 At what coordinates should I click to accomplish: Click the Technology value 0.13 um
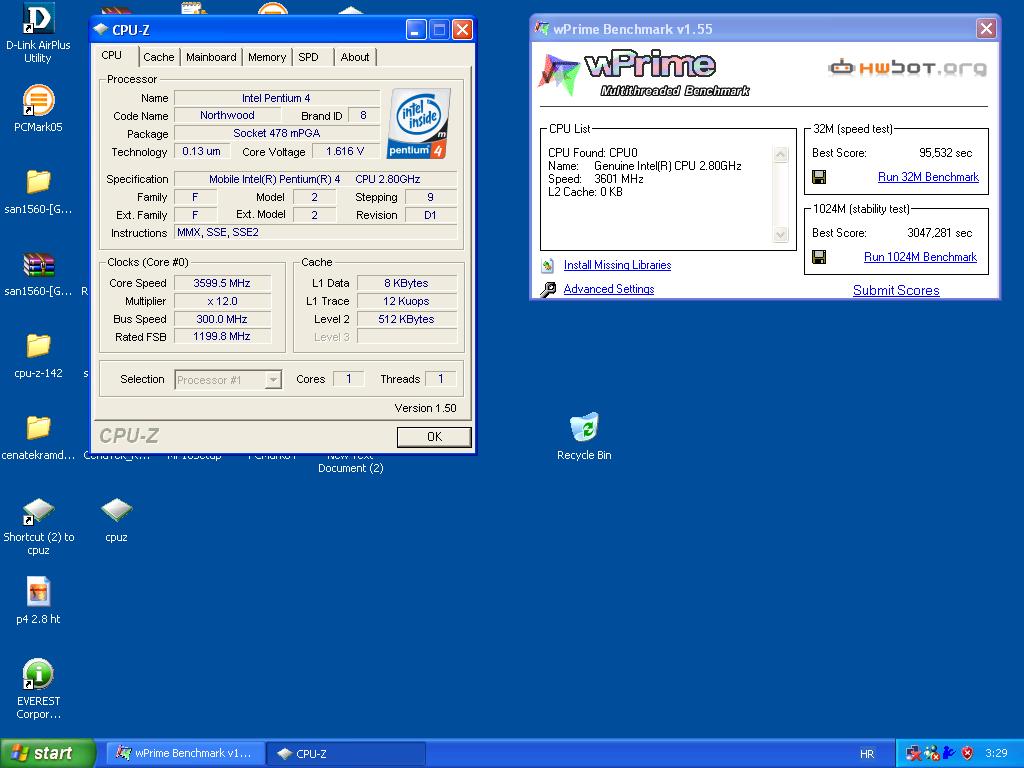[x=201, y=152]
